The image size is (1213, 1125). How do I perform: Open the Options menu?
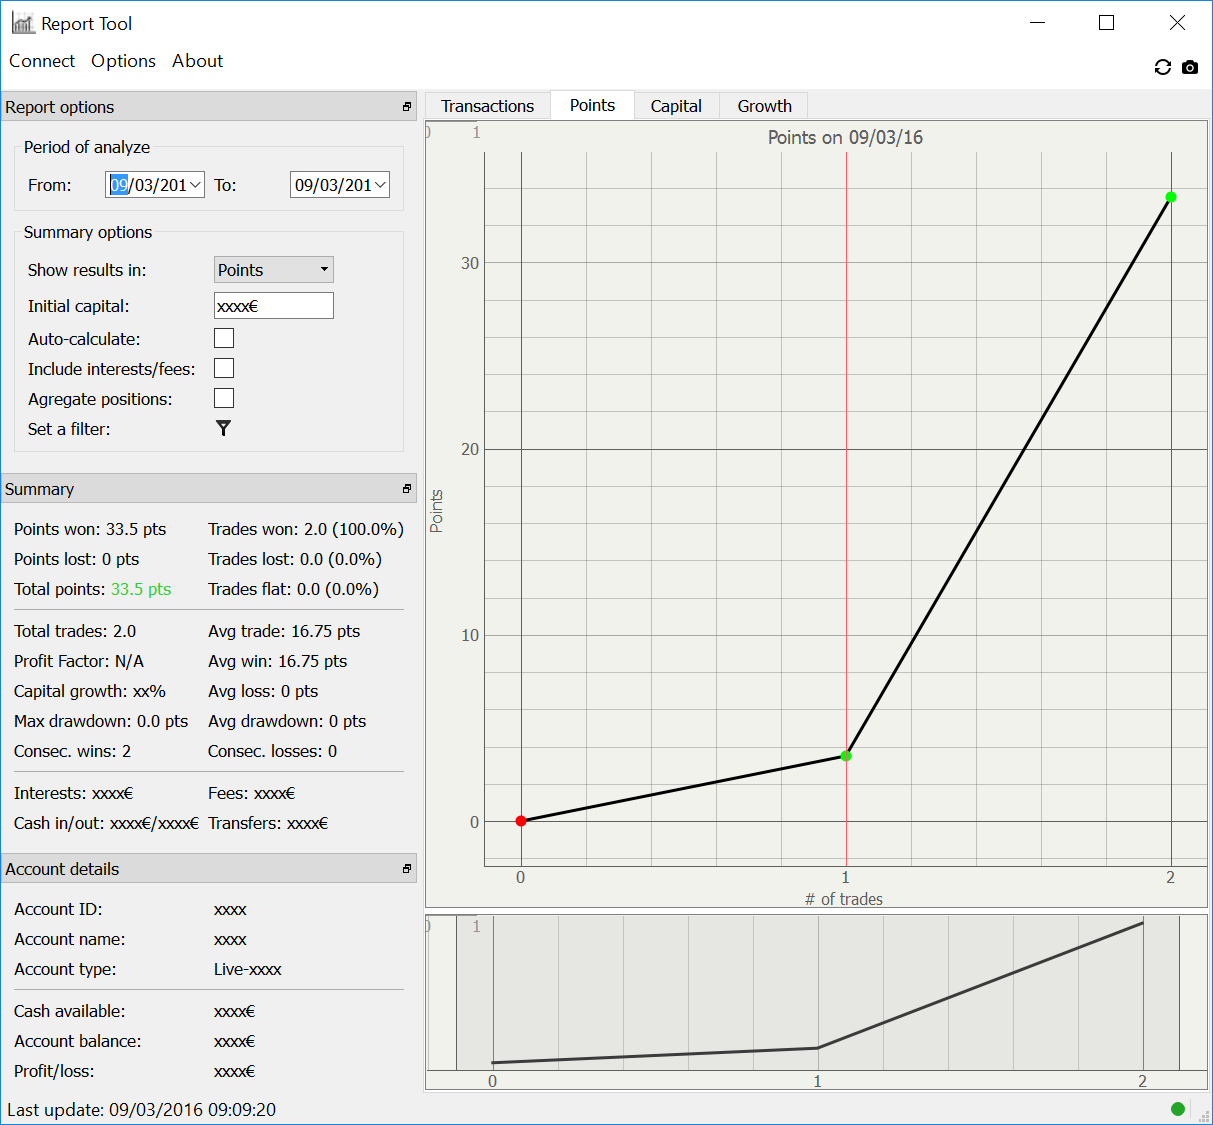pos(123,61)
